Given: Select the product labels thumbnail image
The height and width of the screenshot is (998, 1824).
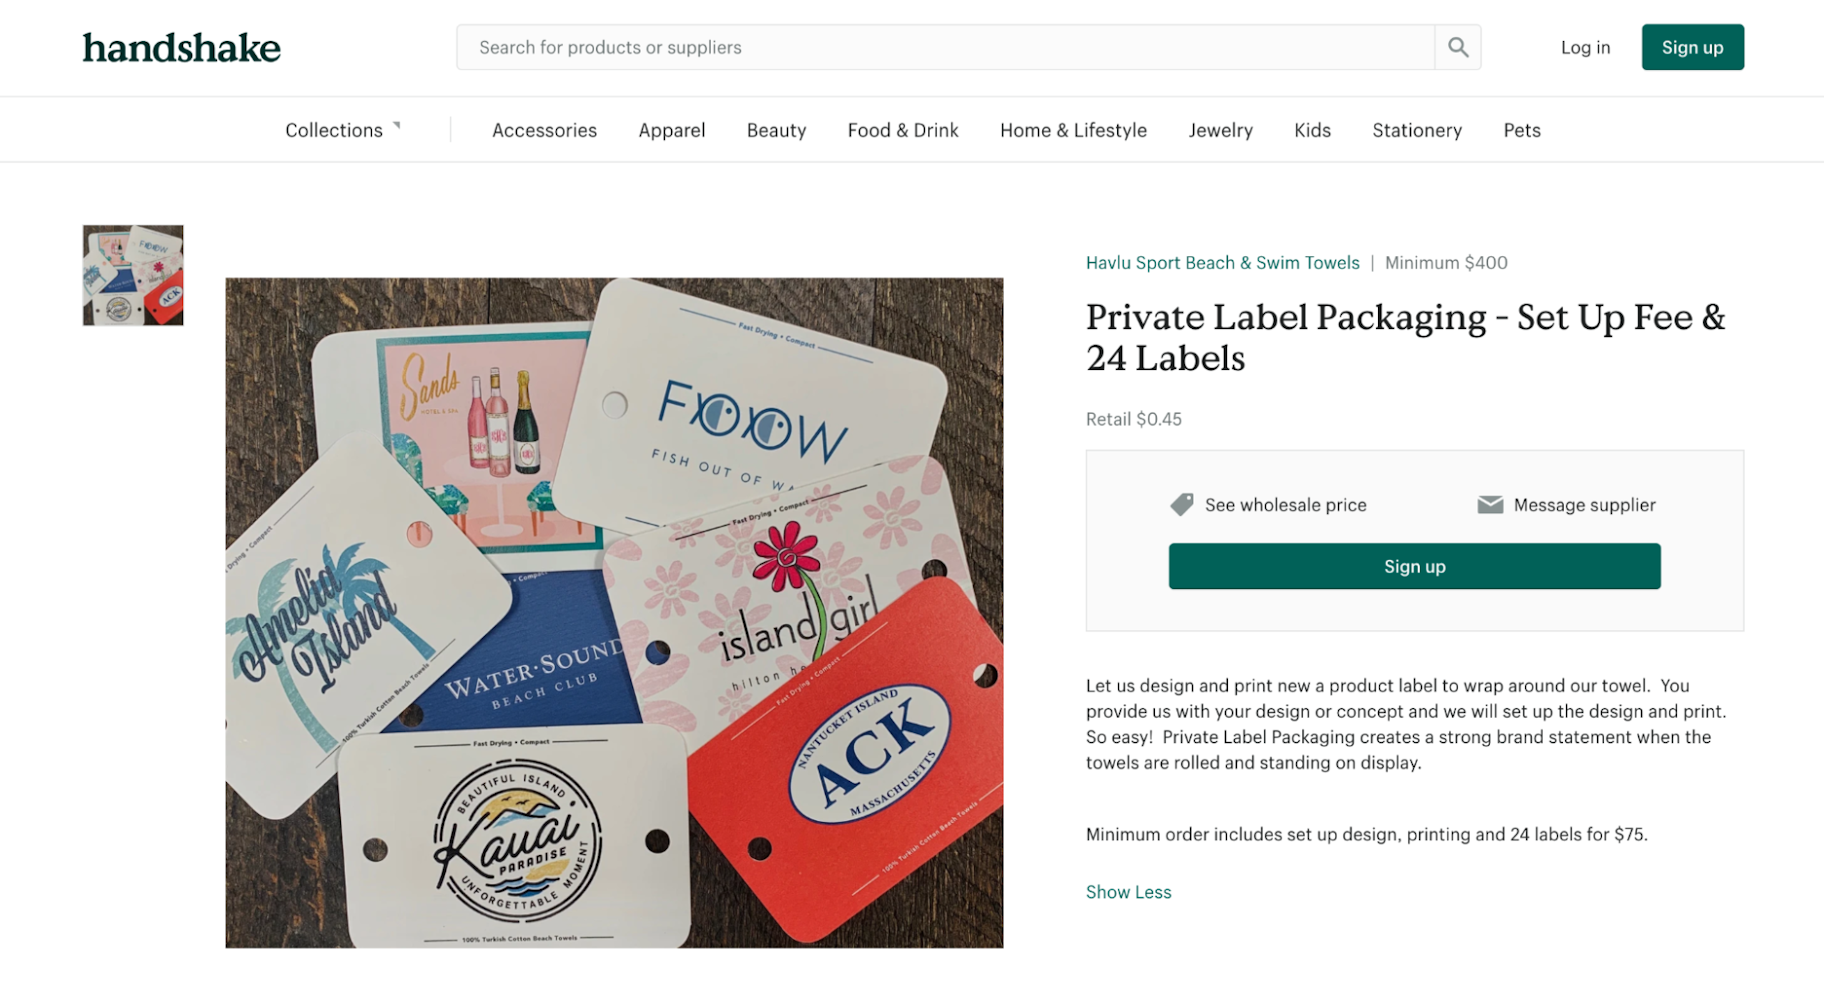Looking at the screenshot, I should click(133, 275).
